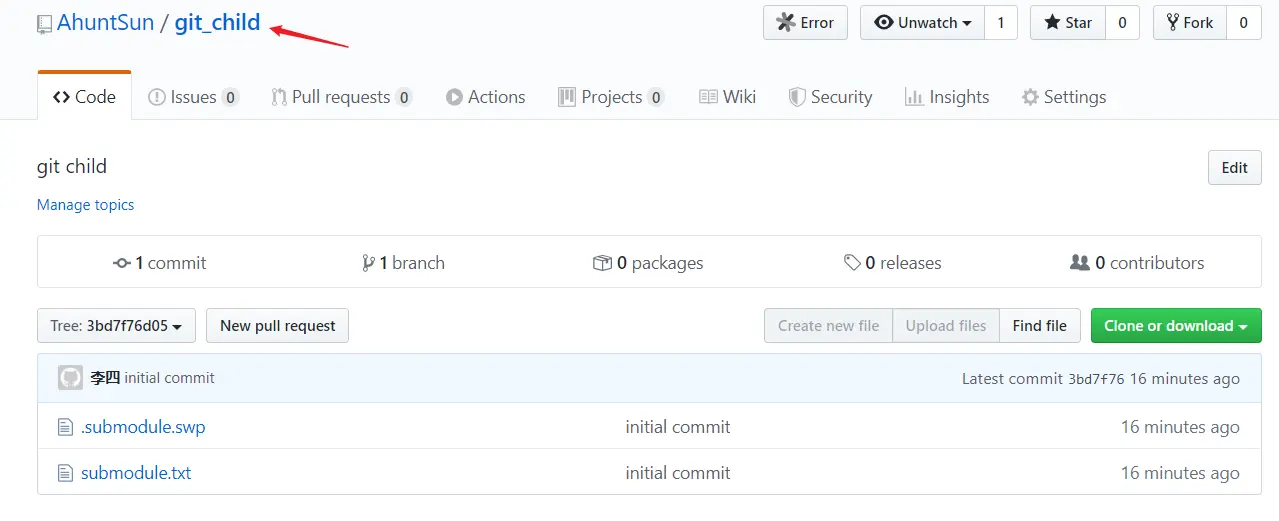Expand the Tree: 3bd7f76d05 branch selector
Screen dimensions: 1279x521
pyautogui.click(x=116, y=326)
